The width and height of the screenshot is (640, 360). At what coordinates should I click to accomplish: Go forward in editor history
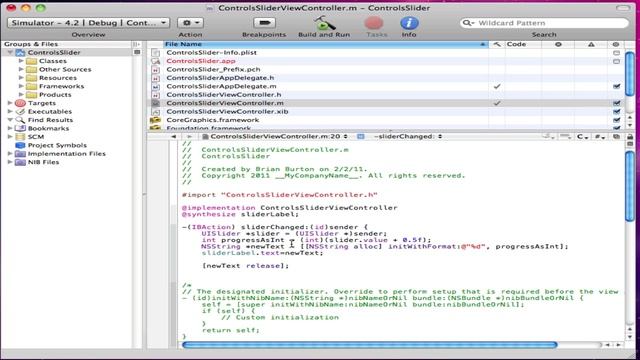[189, 136]
